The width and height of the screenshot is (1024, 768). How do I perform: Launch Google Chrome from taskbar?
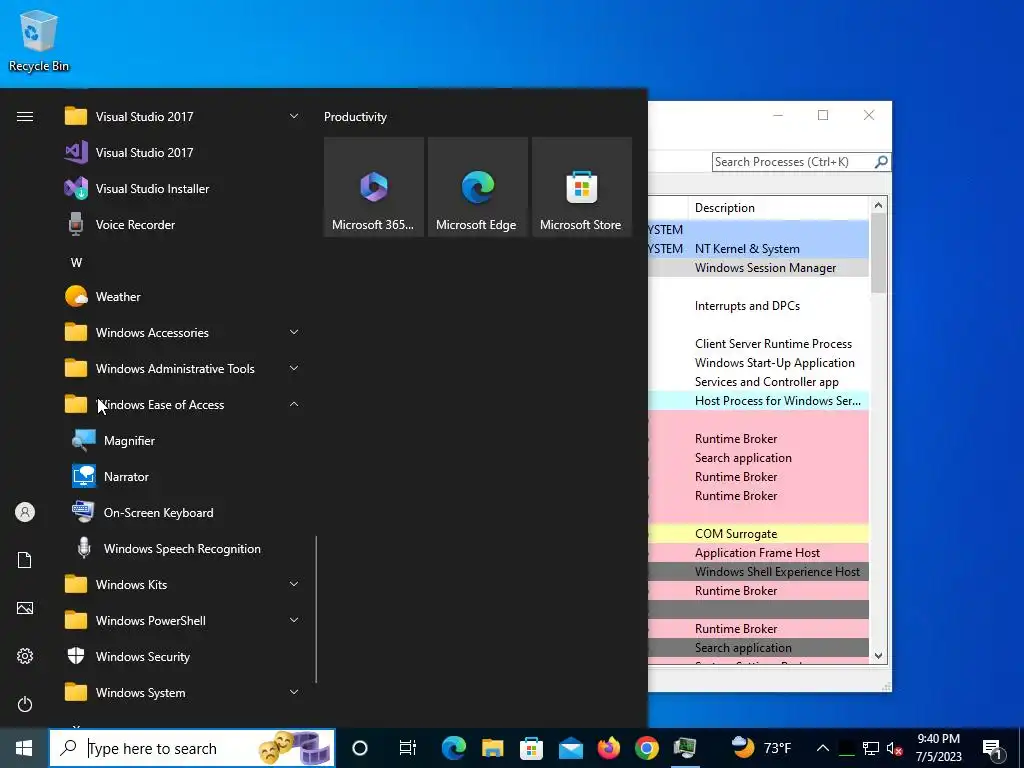point(647,748)
